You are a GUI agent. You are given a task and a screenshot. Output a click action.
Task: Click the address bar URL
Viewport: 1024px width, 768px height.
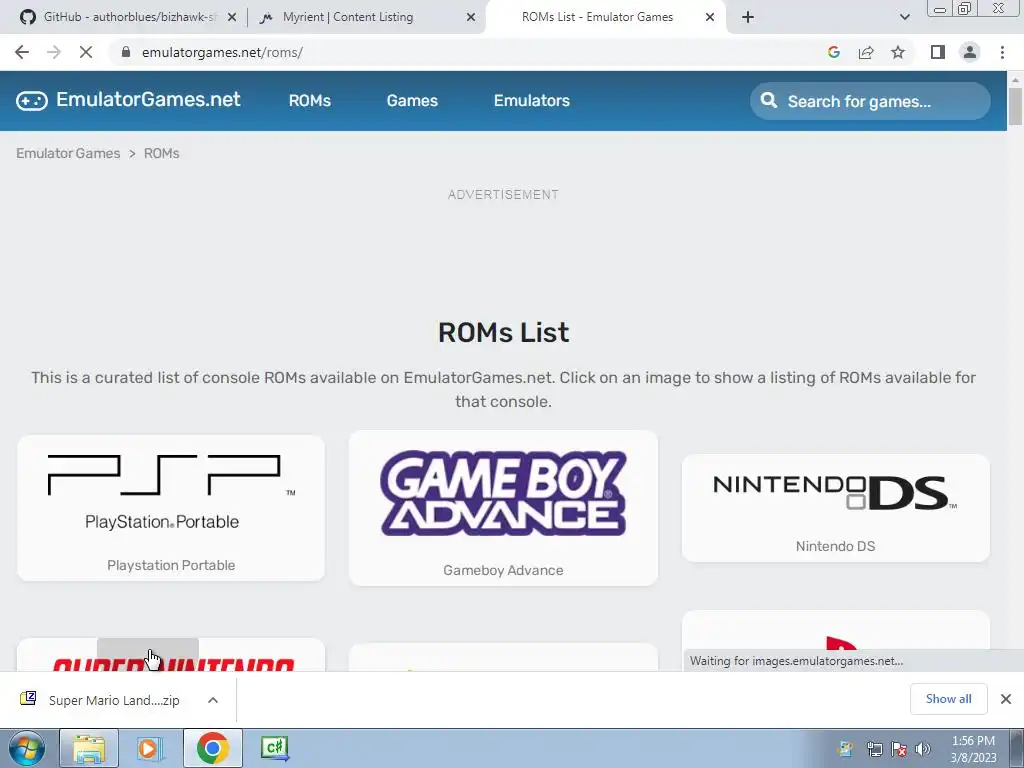[x=222, y=52]
